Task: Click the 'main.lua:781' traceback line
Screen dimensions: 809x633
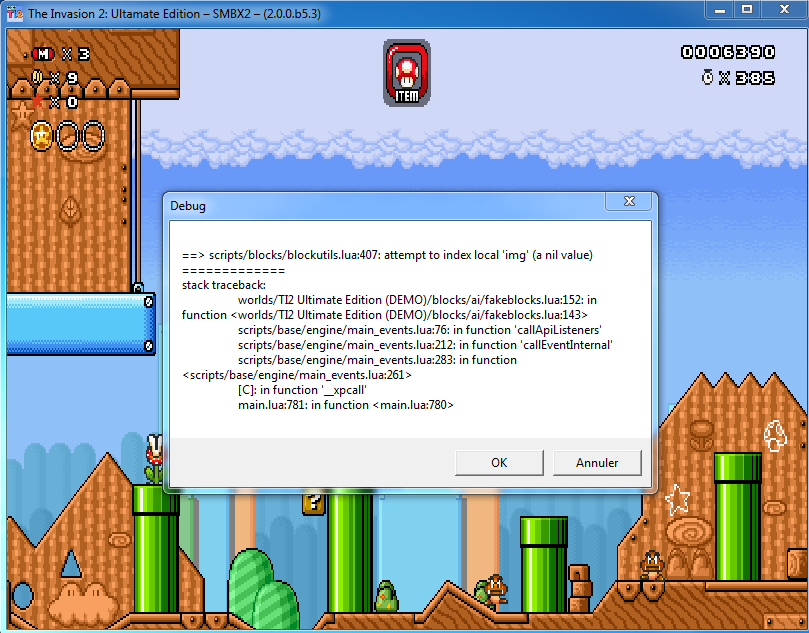Action: point(346,404)
